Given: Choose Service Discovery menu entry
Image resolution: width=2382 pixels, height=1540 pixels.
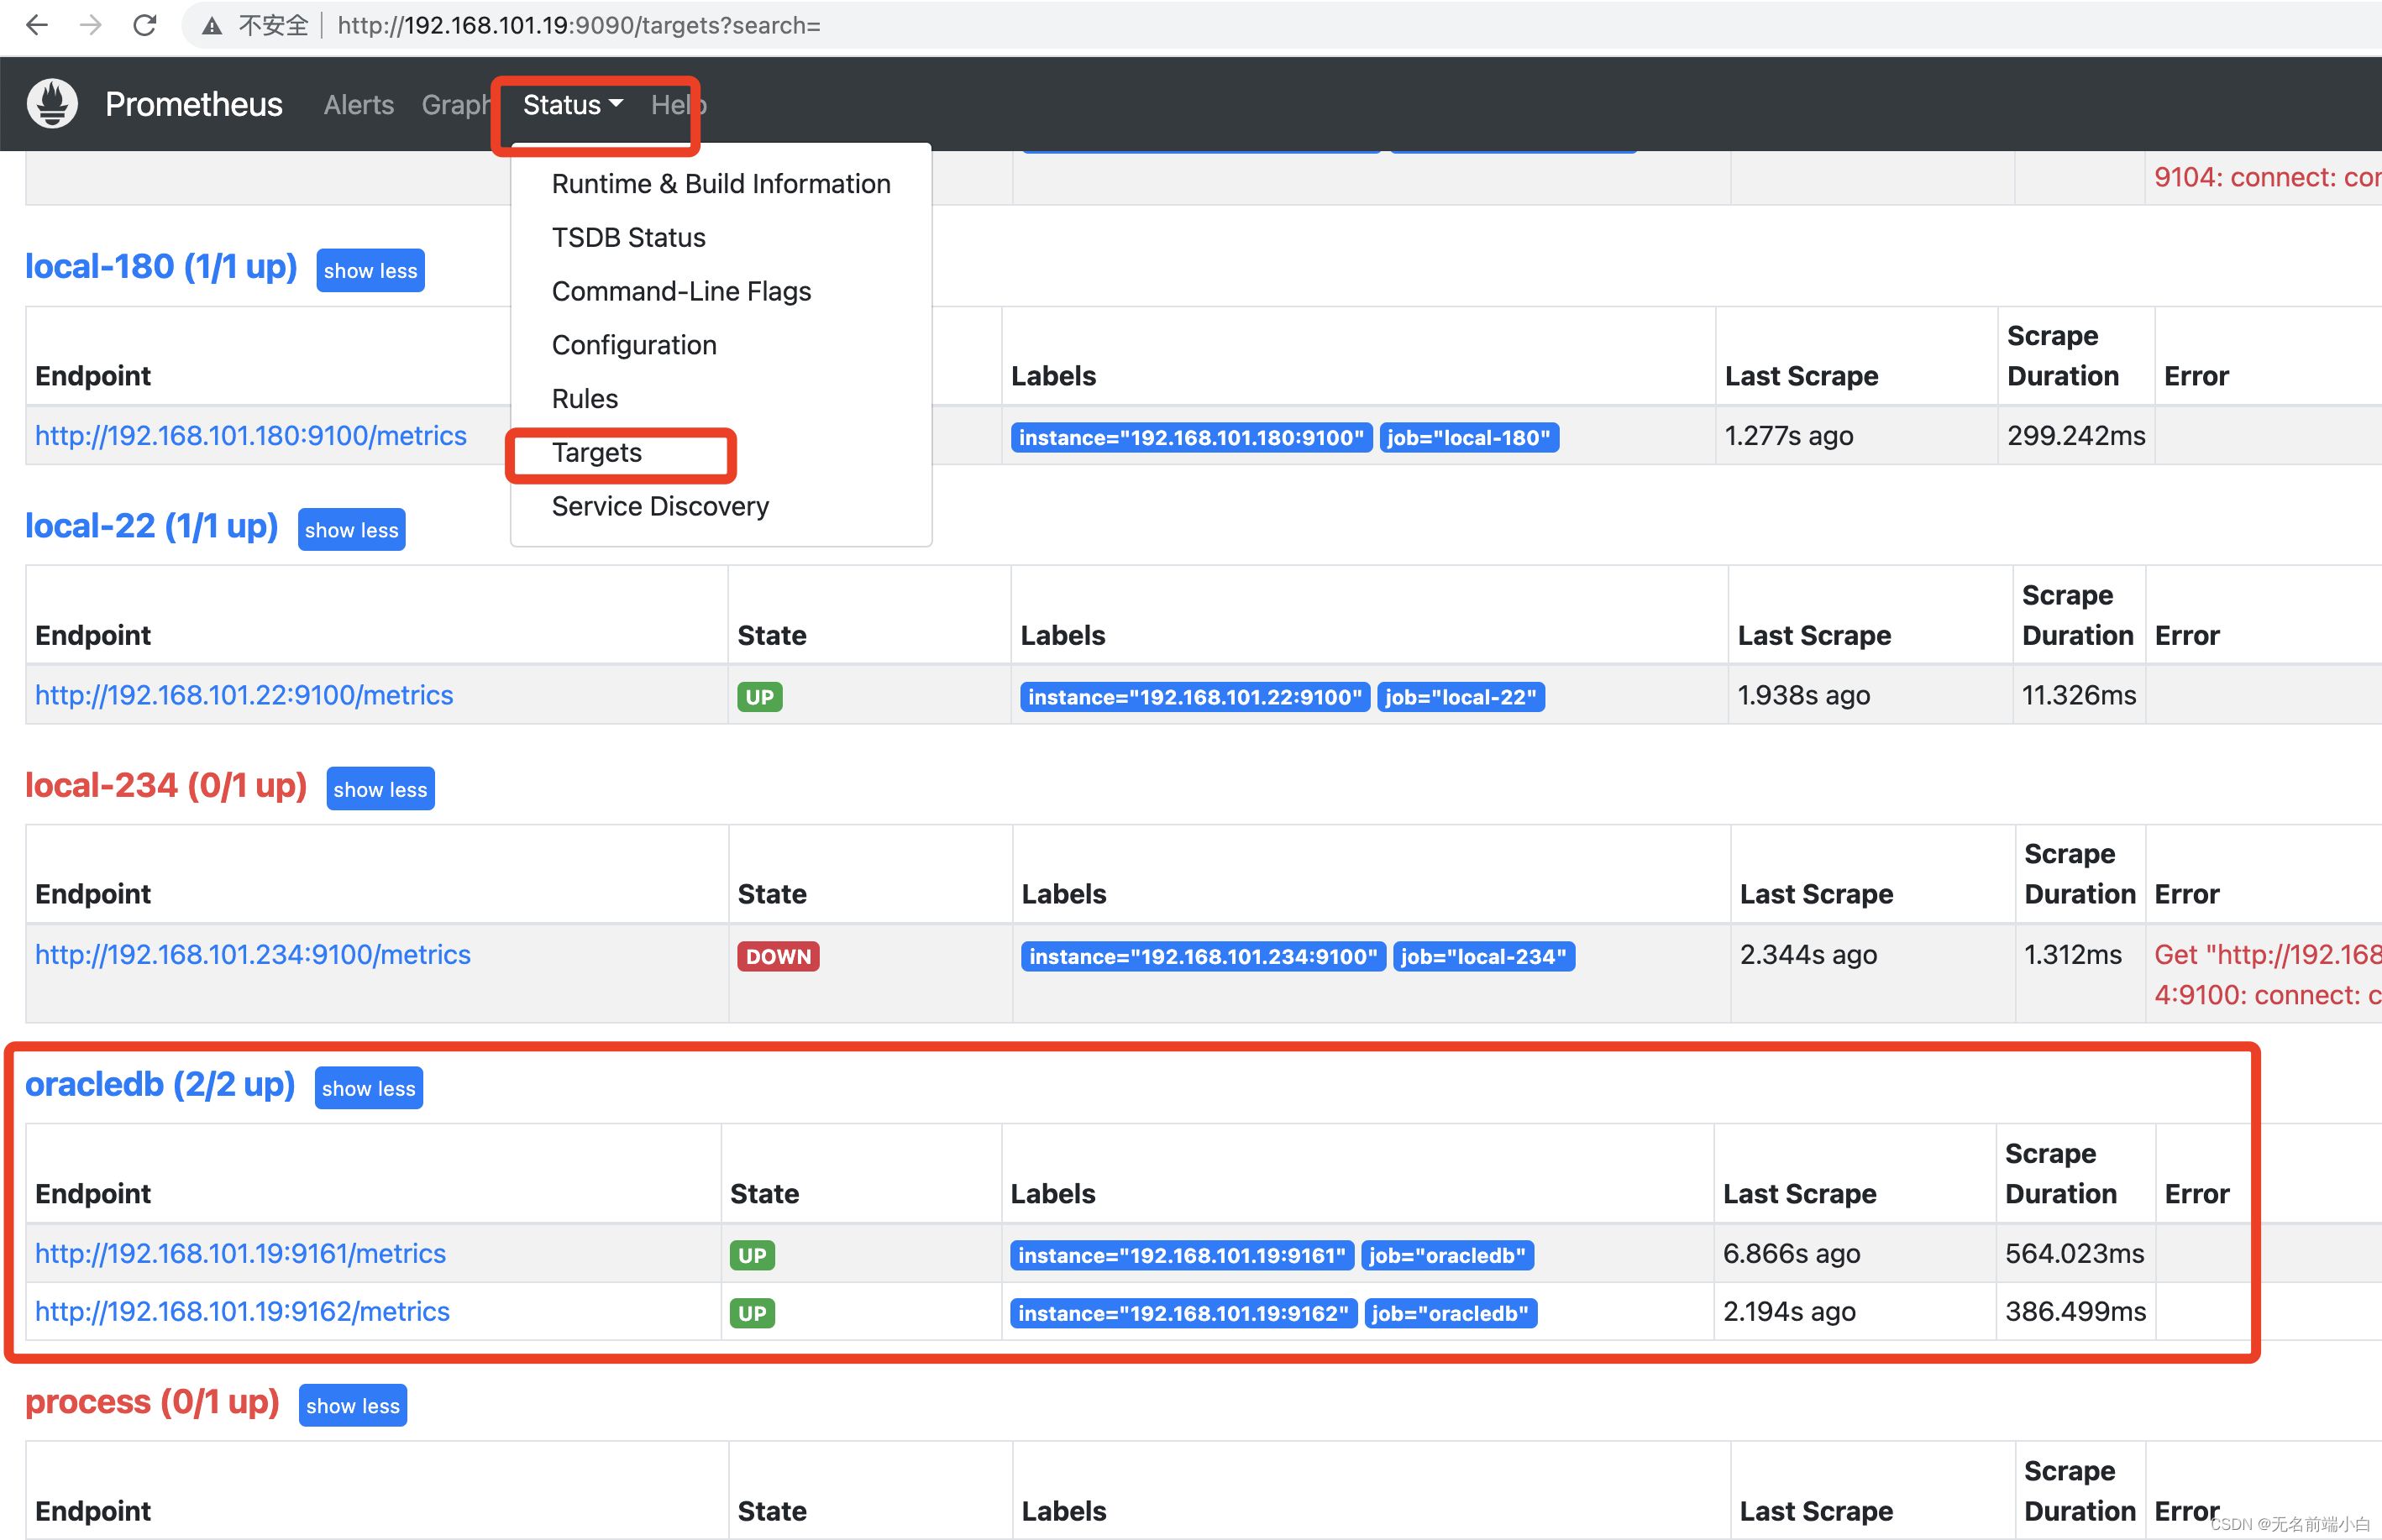Looking at the screenshot, I should point(721,506).
